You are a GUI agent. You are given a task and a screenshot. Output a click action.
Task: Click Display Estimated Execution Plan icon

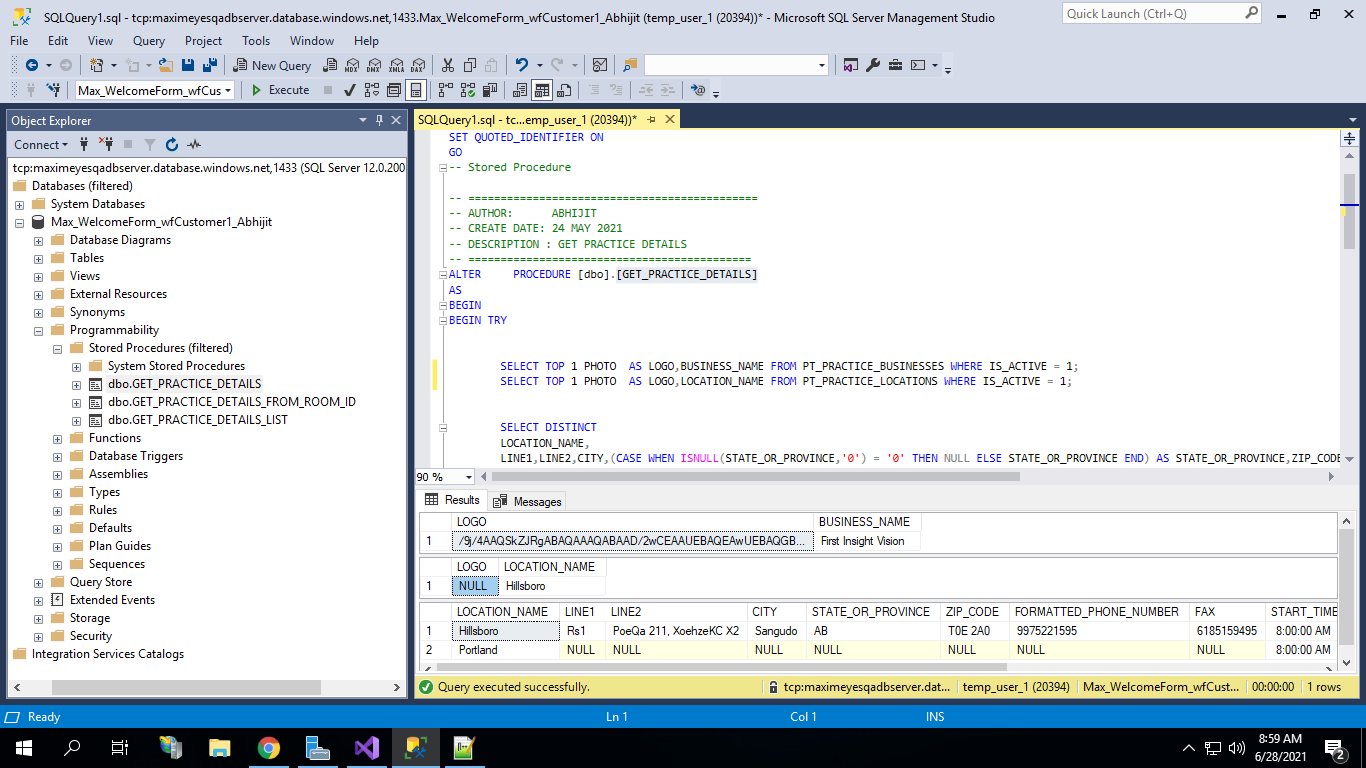(372, 90)
